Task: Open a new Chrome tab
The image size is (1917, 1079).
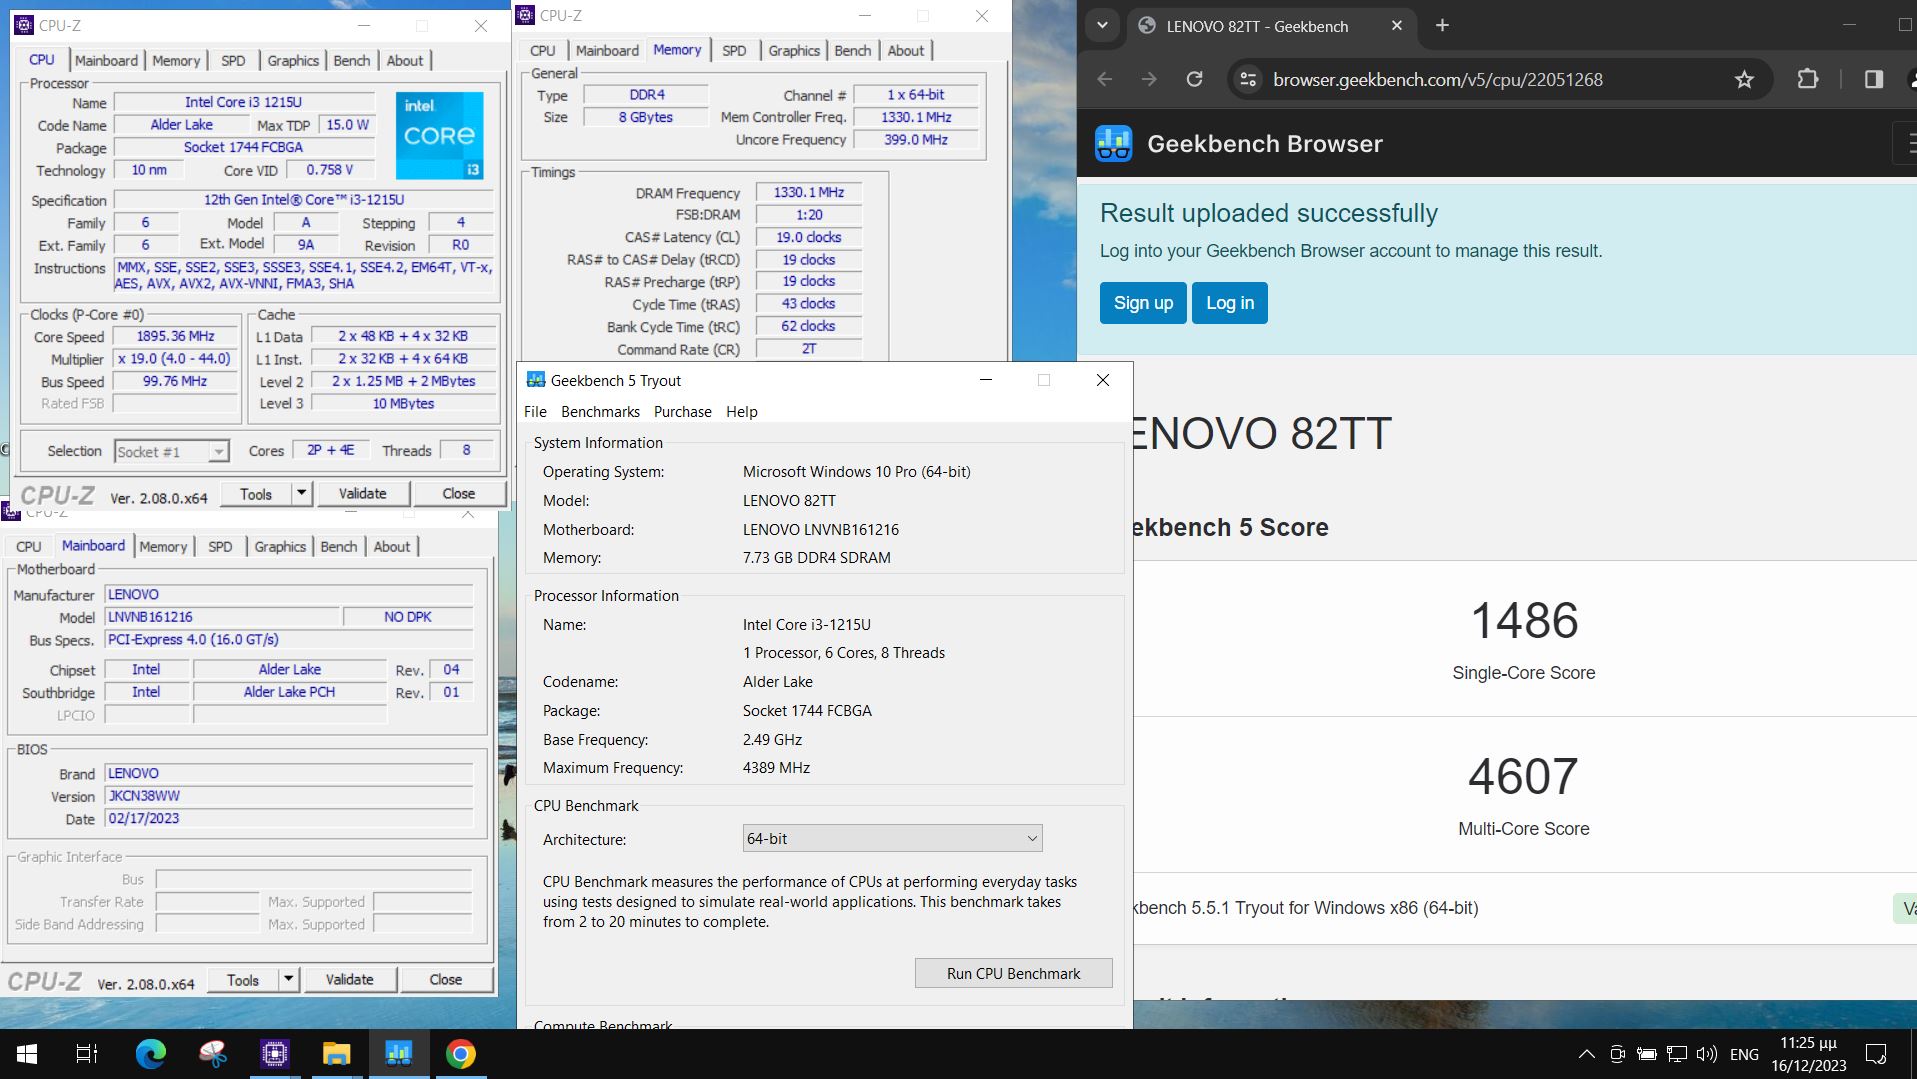Action: click(x=1442, y=26)
